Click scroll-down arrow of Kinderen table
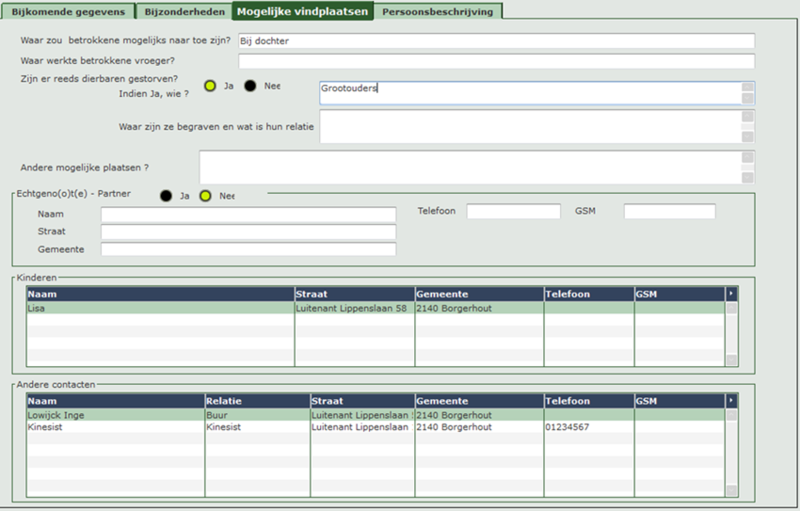Image resolution: width=800 pixels, height=511 pixels. pos(732,360)
